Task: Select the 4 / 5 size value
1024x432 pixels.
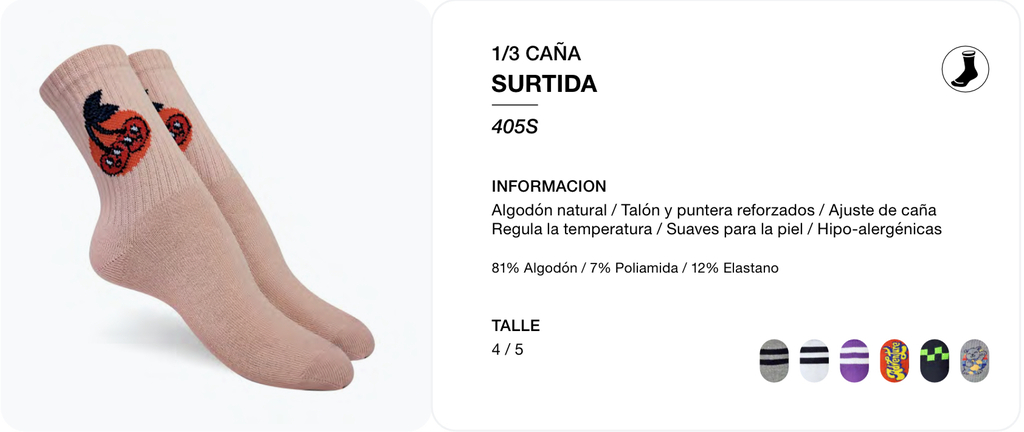Action: [507, 349]
